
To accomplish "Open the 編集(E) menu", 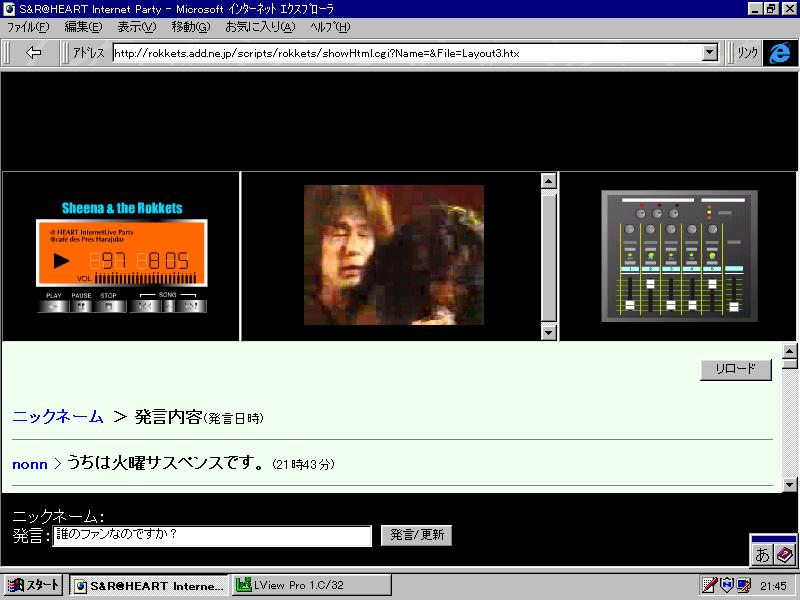I will pos(83,28).
